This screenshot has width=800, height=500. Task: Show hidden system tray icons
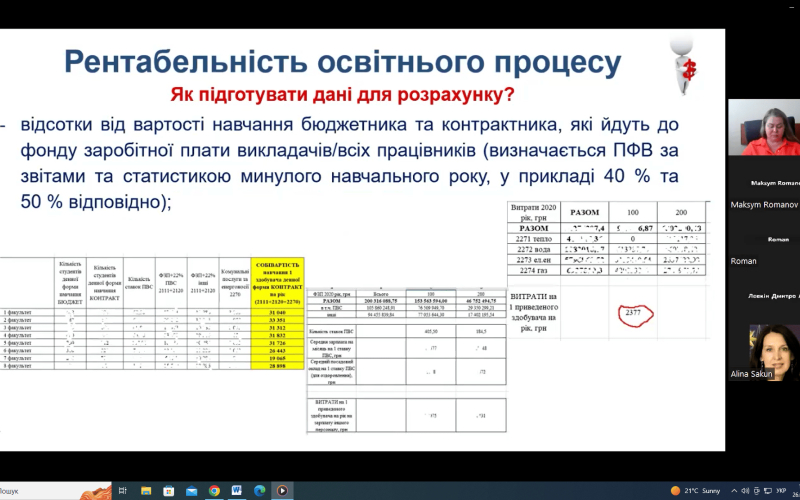(734, 491)
